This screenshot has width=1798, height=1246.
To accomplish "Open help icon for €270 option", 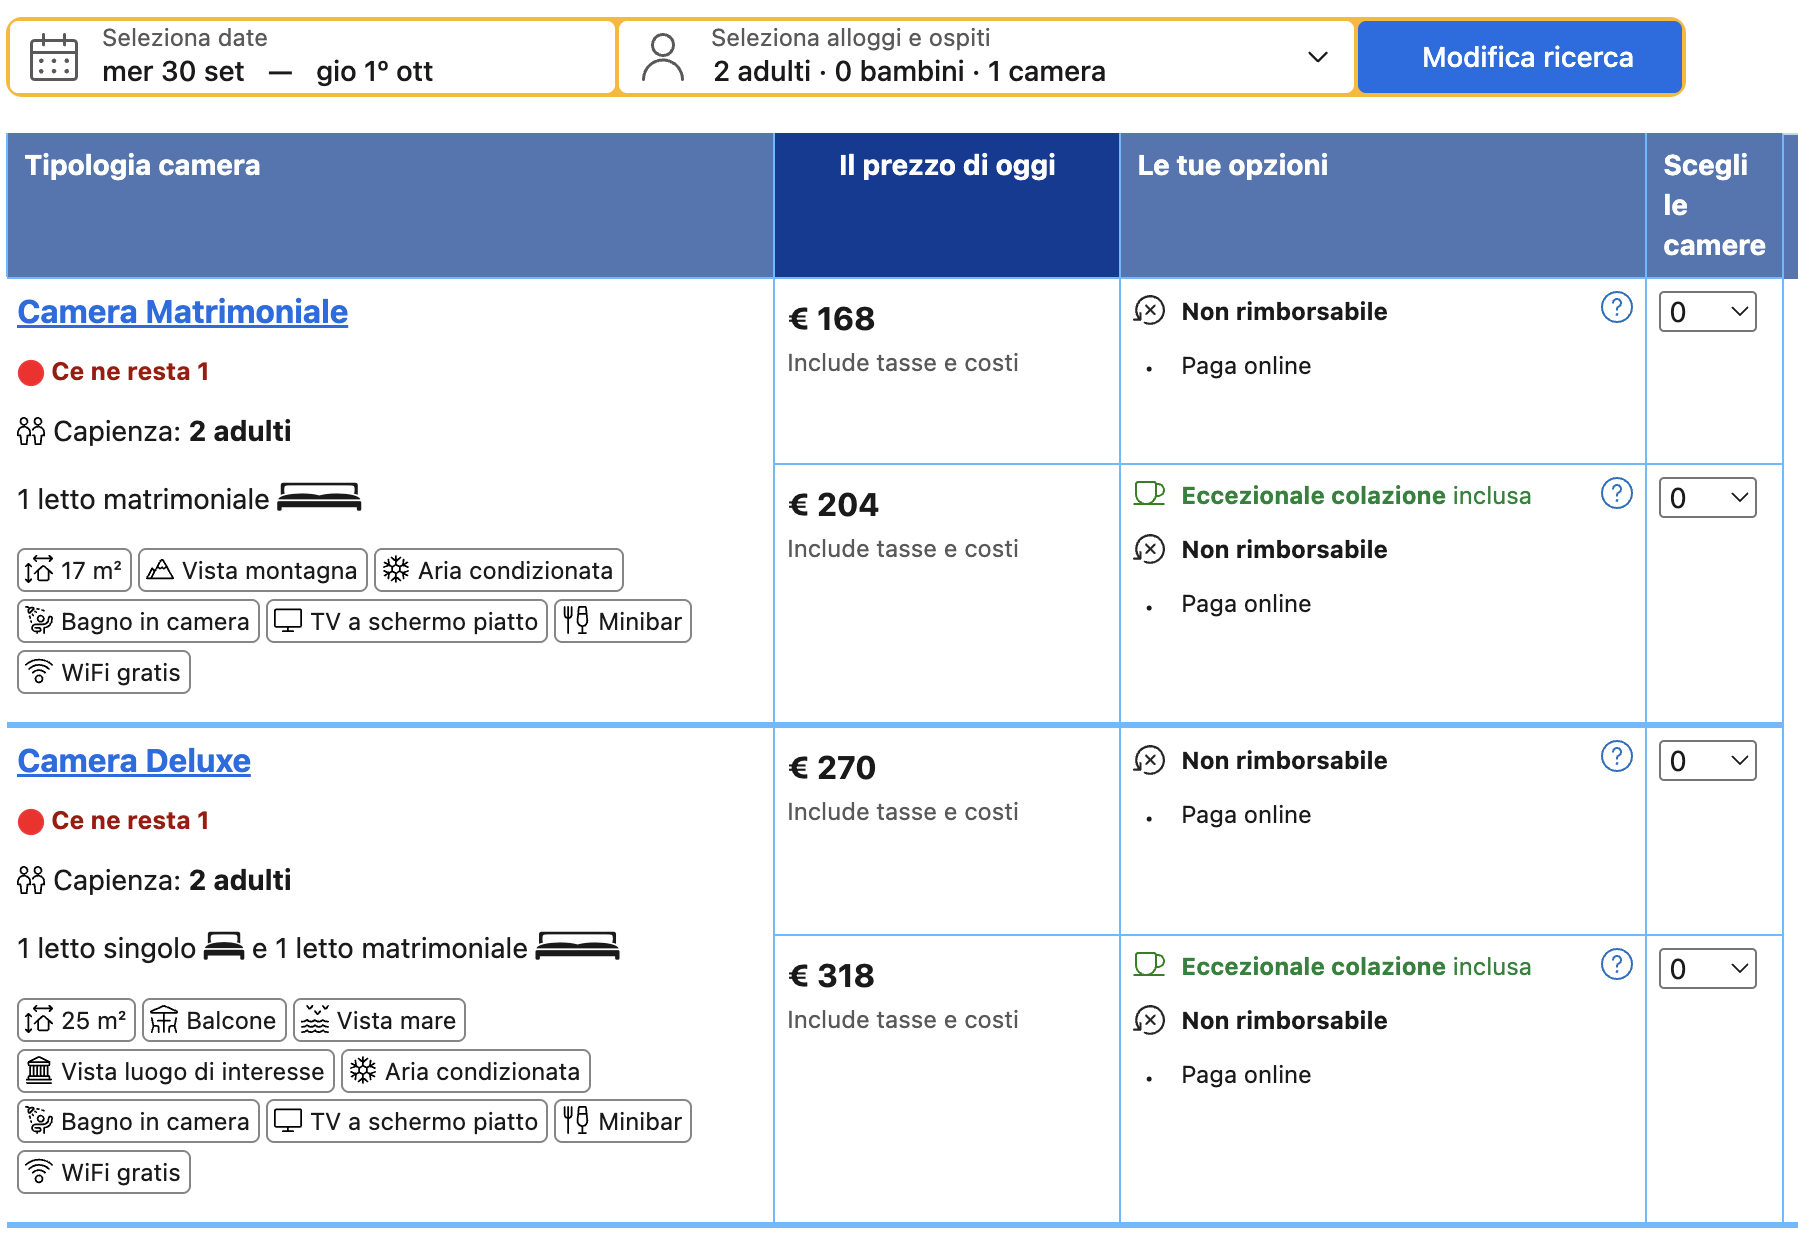I will pyautogui.click(x=1616, y=756).
